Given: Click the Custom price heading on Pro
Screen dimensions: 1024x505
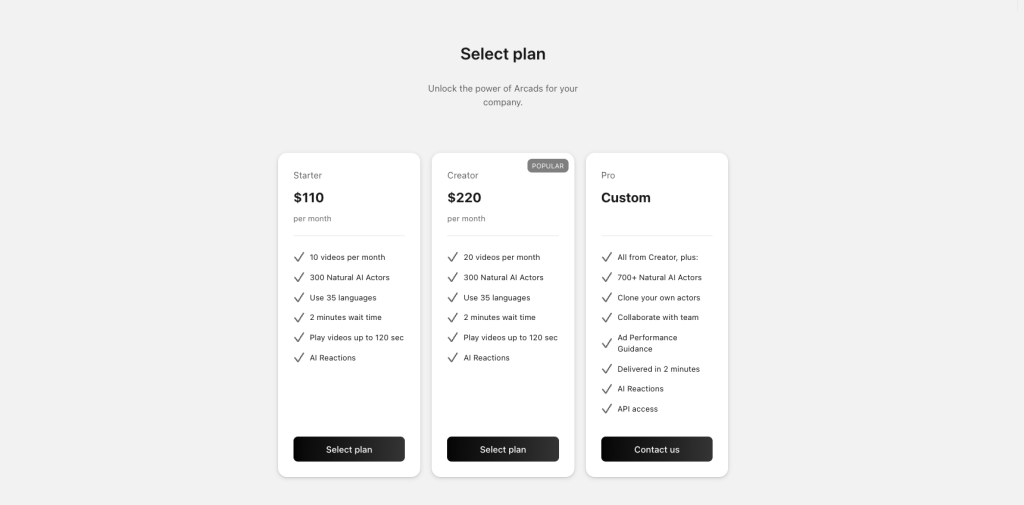Looking at the screenshot, I should coord(626,198).
